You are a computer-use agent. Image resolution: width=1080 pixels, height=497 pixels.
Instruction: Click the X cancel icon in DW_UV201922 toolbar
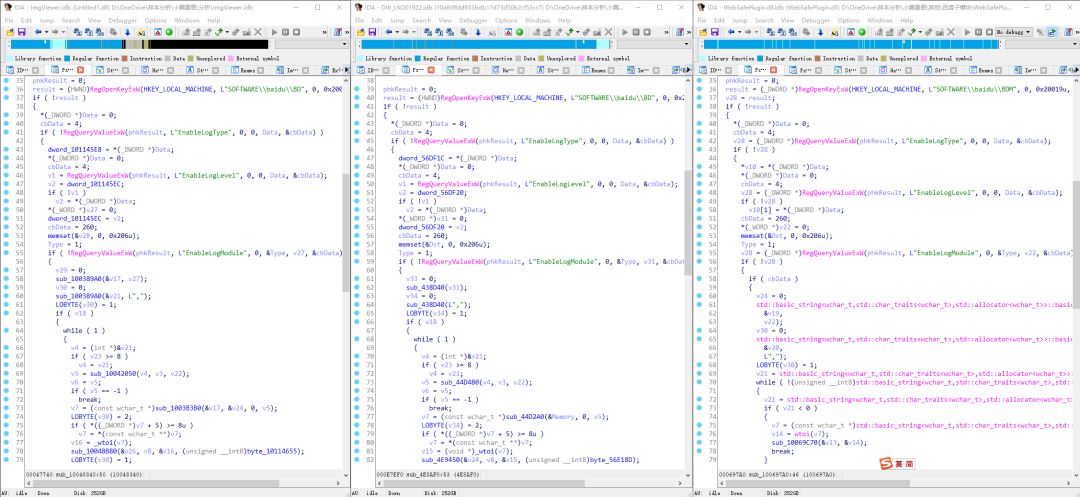pos(608,32)
